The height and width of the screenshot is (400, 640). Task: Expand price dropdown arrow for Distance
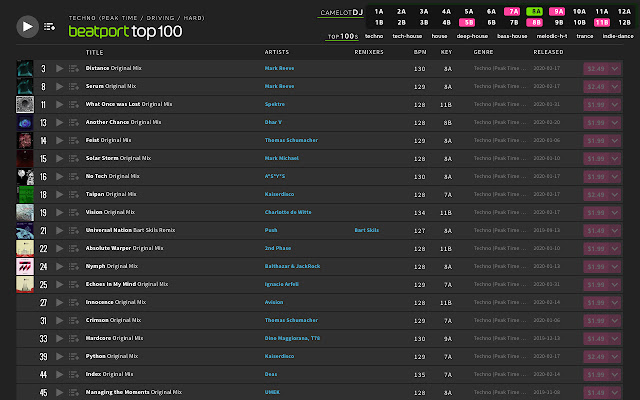click(615, 69)
